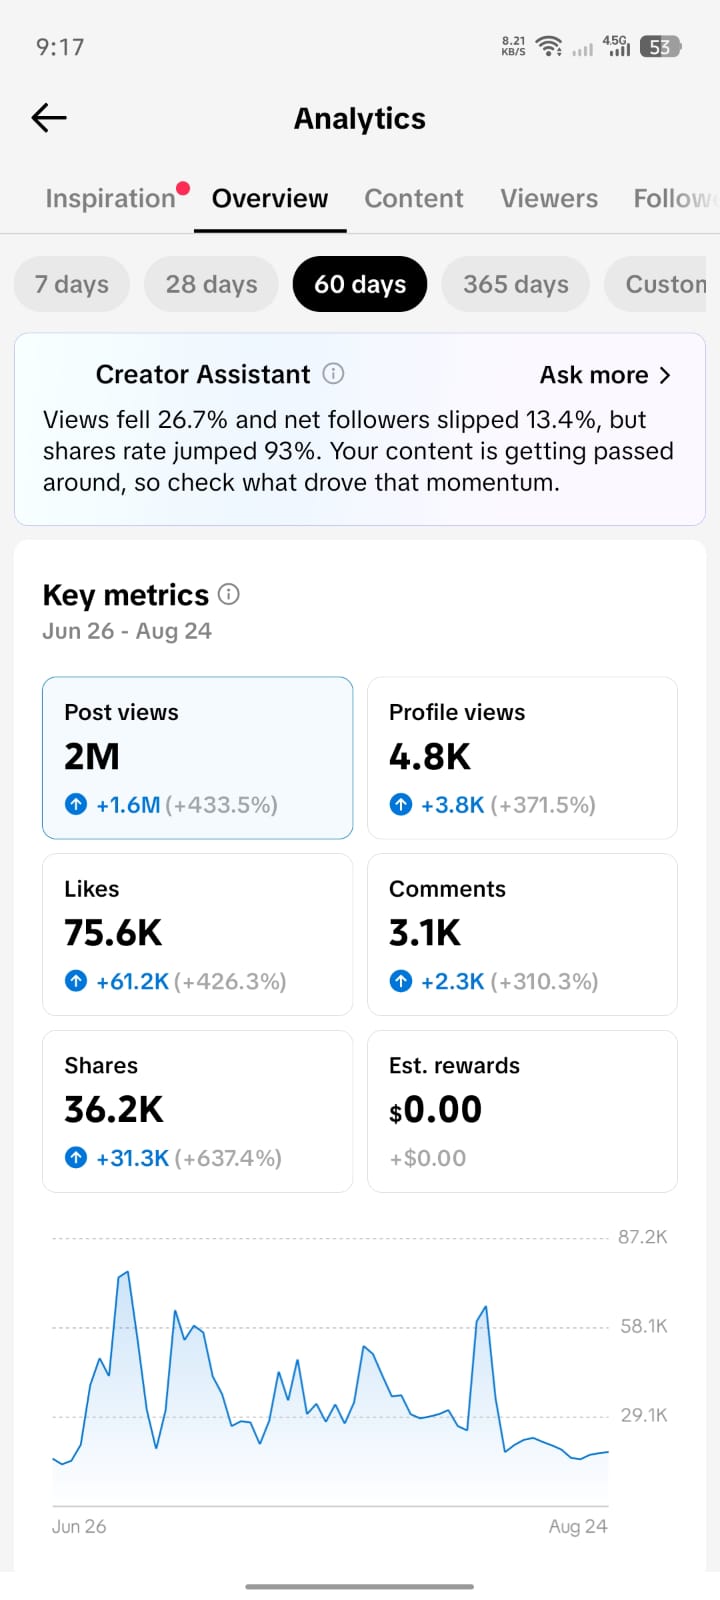Tap the battery indicator icon
720x1600 pixels.
pyautogui.click(x=660, y=46)
